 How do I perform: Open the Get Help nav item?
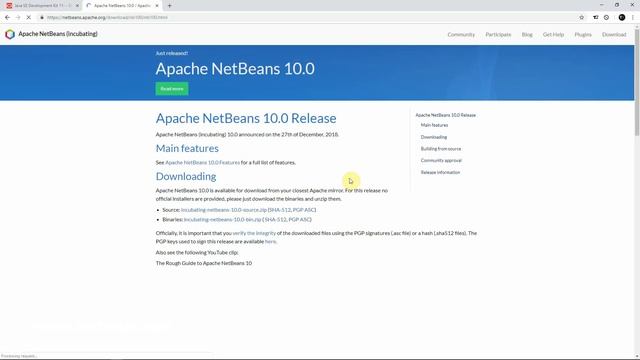click(x=553, y=35)
